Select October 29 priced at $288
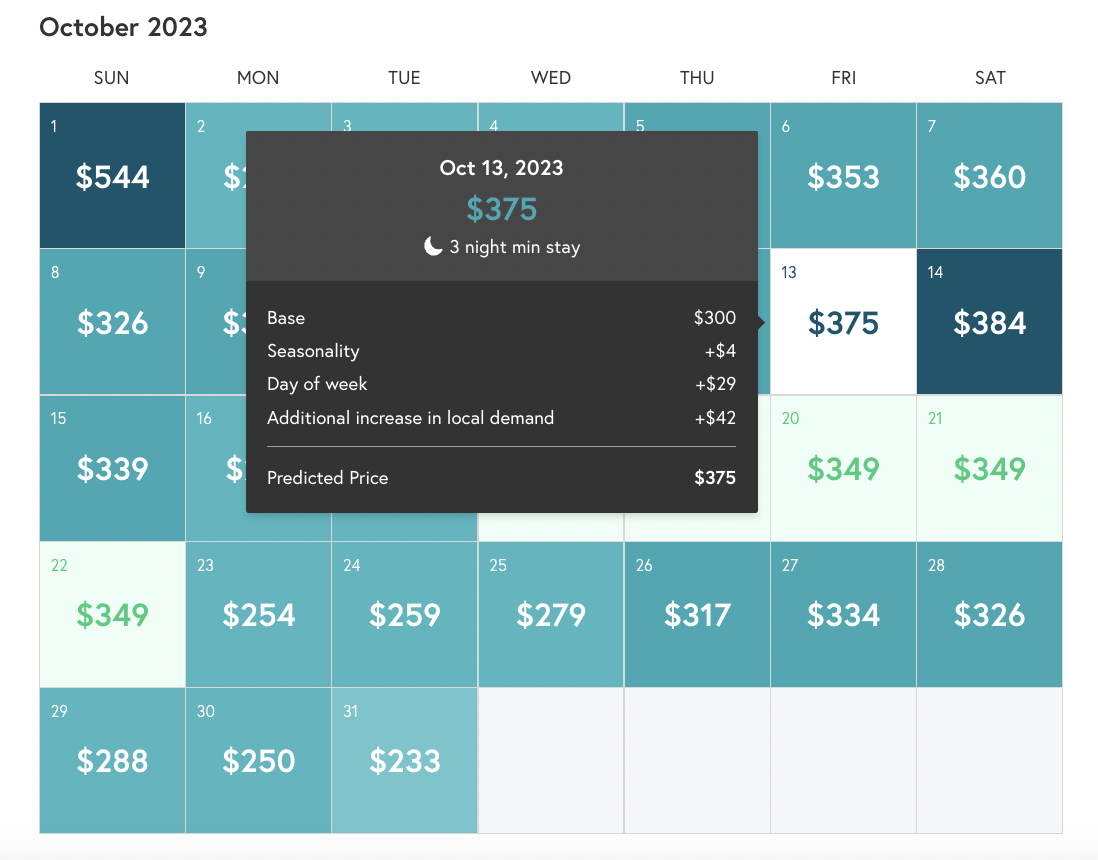Screen dimensions: 1098x860 coord(112,760)
